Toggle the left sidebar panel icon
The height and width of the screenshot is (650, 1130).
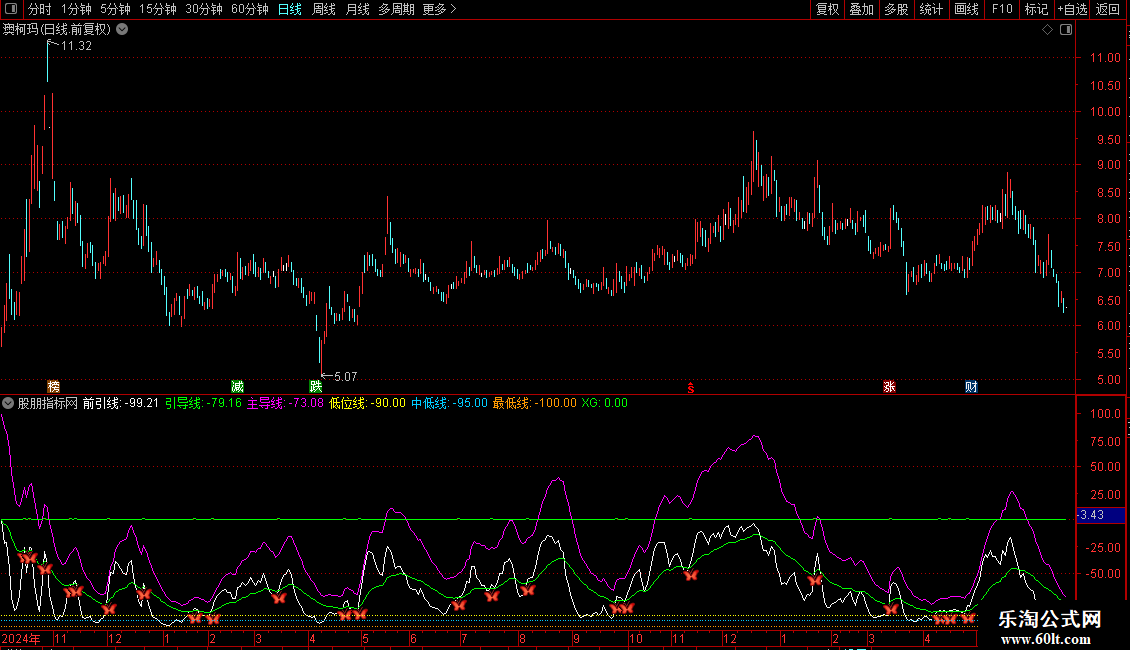(x=11, y=9)
